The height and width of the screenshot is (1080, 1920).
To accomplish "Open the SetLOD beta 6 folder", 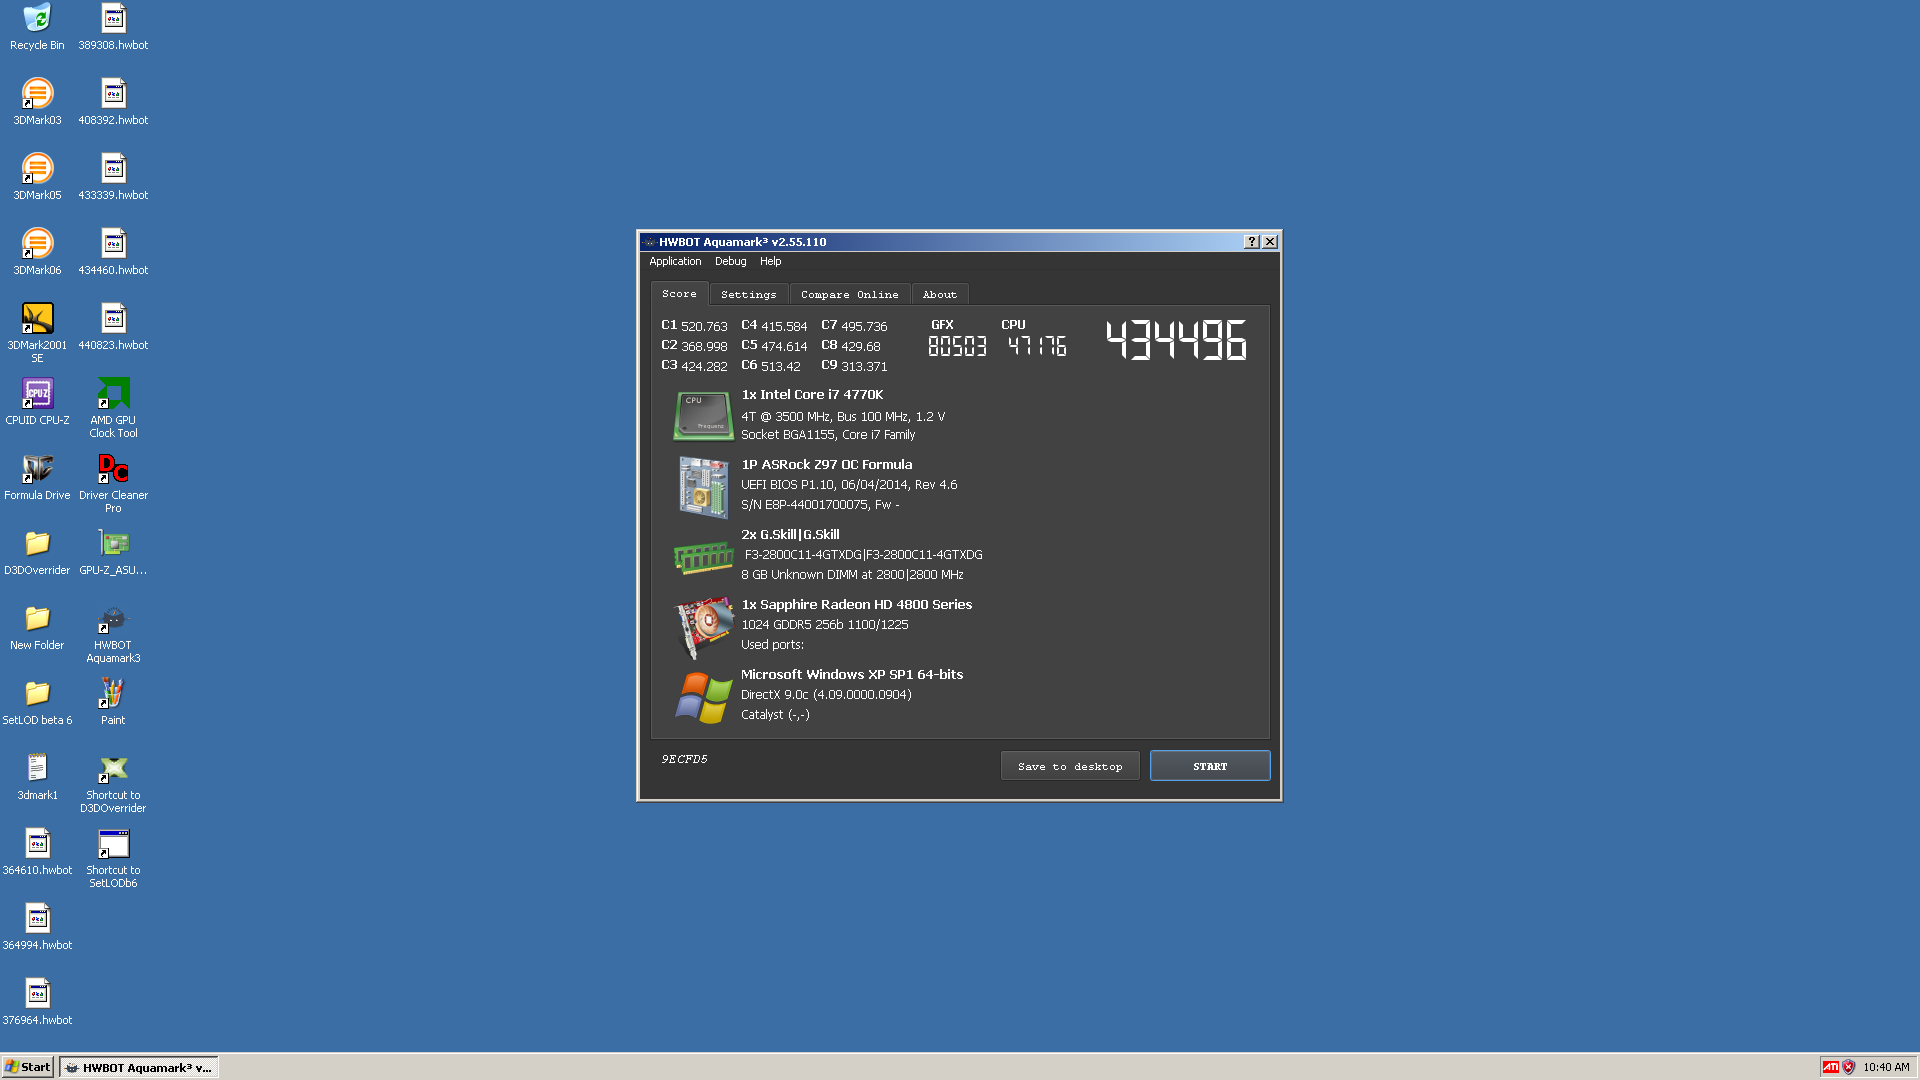I will (x=37, y=702).
